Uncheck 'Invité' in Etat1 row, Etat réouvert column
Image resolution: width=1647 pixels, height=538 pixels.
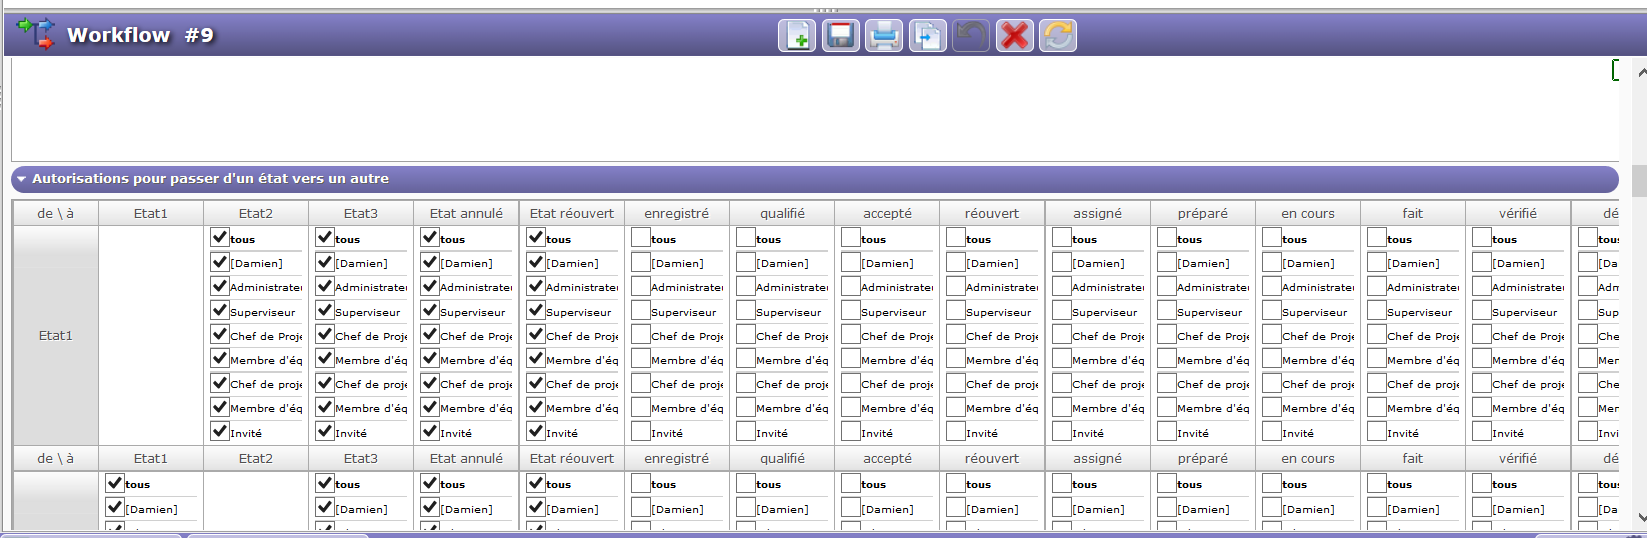point(536,431)
